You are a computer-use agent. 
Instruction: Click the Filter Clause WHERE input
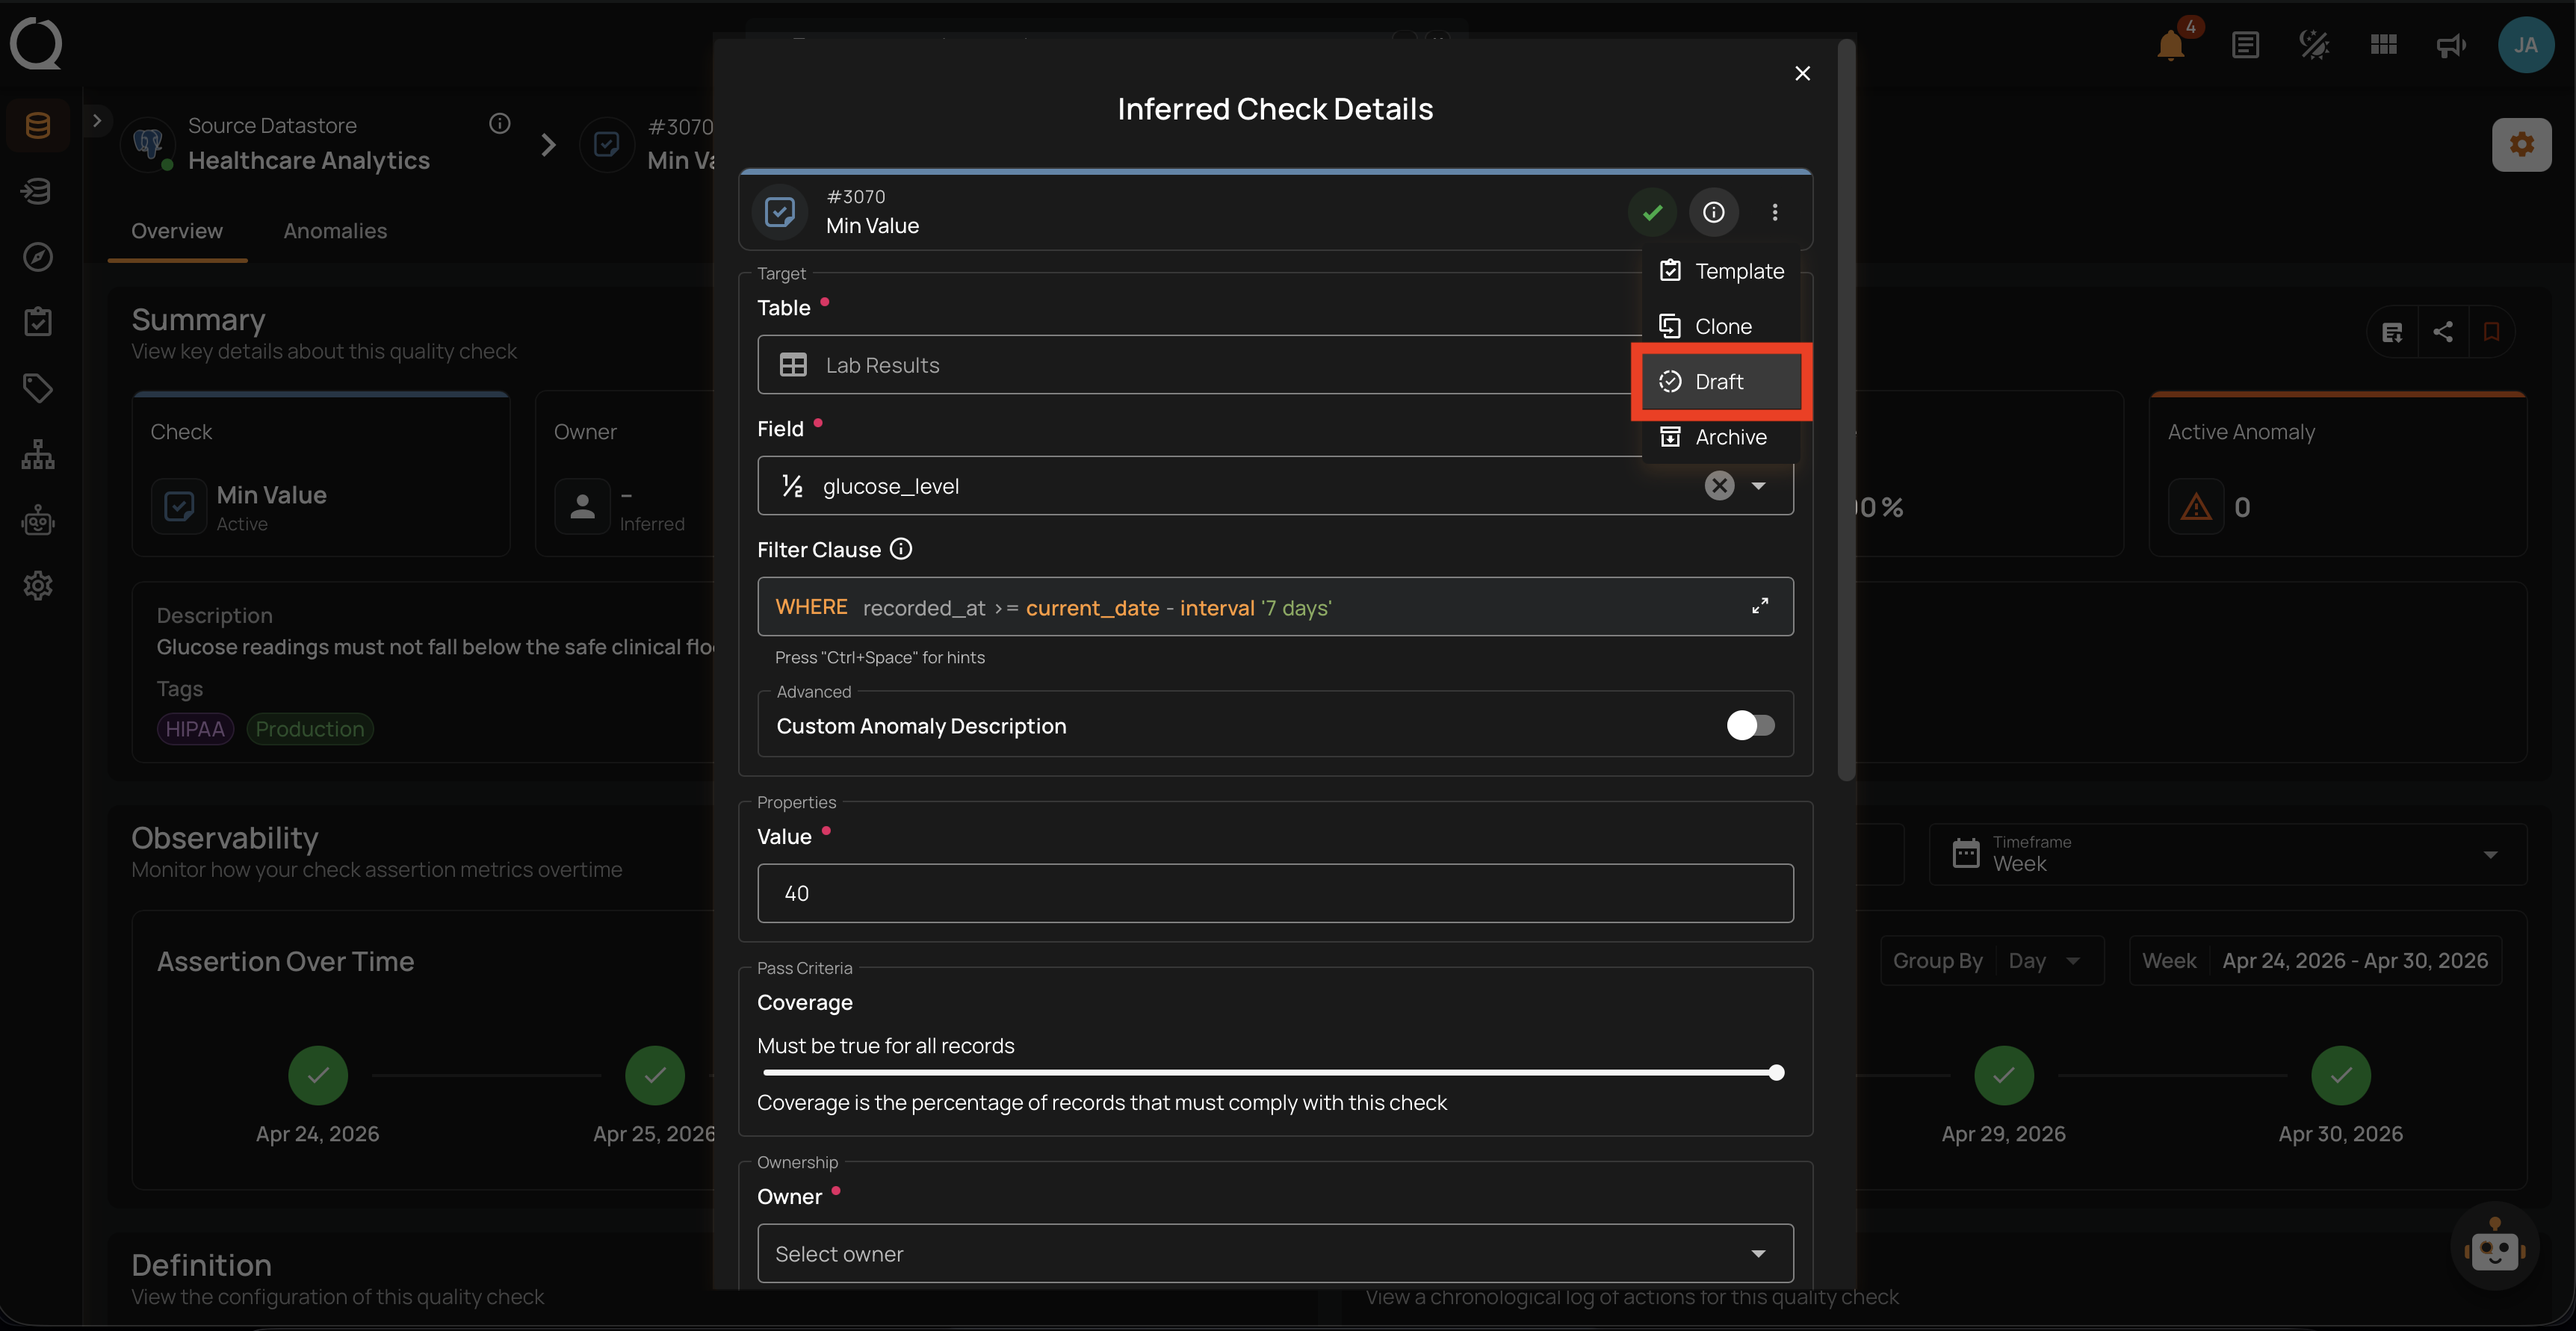click(1275, 606)
